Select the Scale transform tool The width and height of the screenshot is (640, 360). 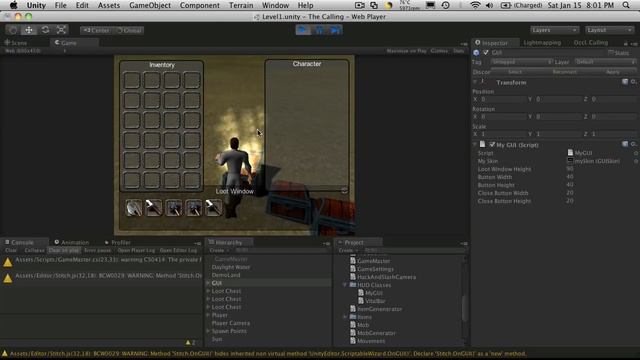point(61,30)
